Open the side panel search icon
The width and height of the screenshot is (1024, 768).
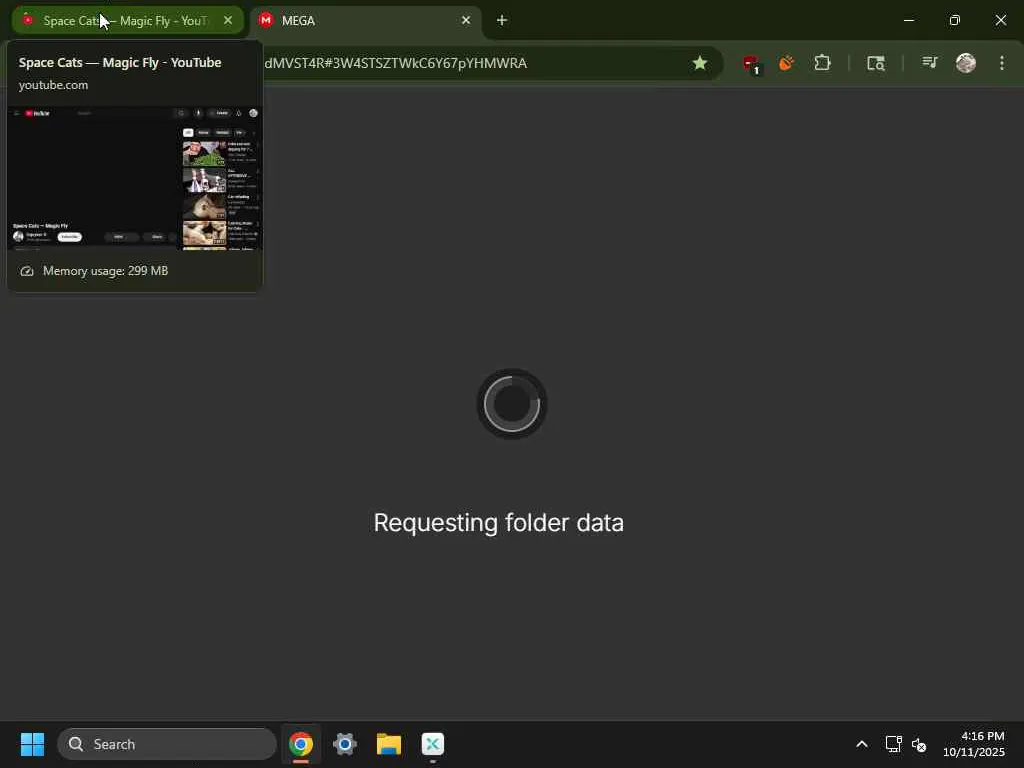pos(876,63)
